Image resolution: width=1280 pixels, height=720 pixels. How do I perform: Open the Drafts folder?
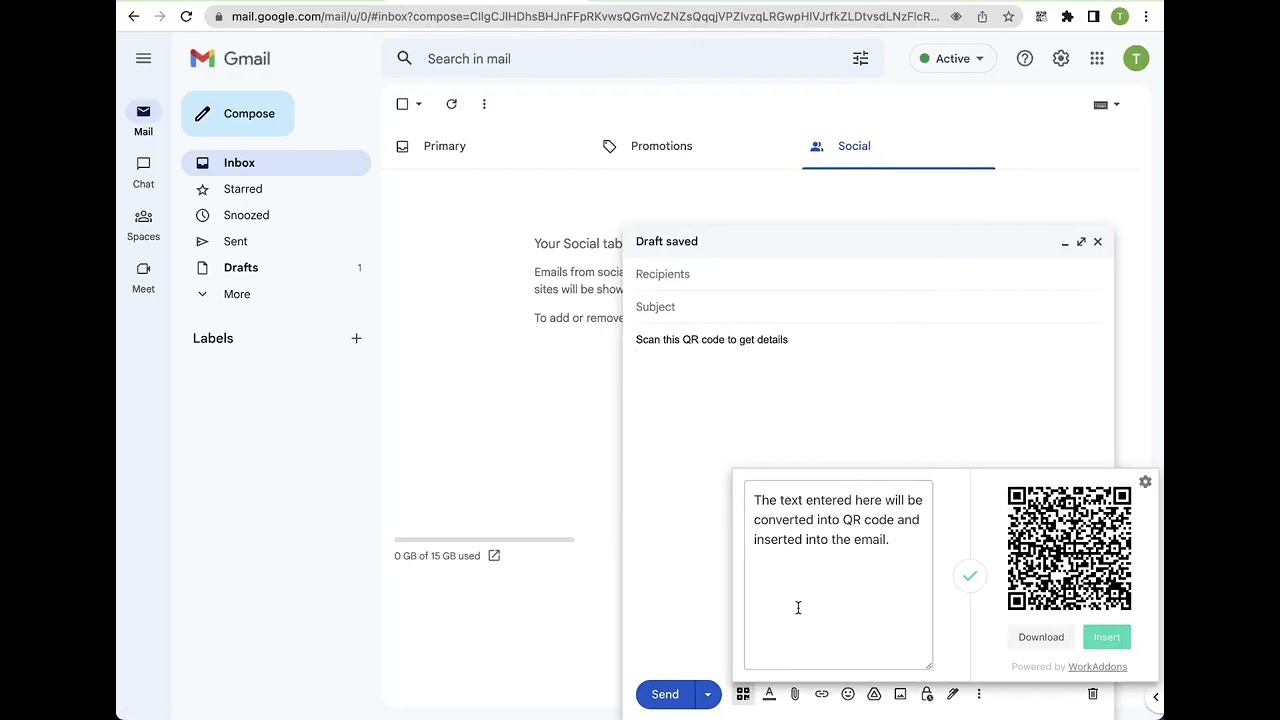tap(276, 268)
